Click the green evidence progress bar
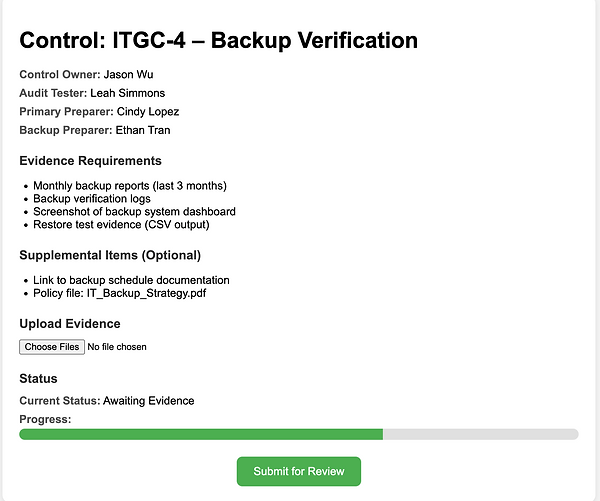Image resolution: width=600 pixels, height=501 pixels. click(x=201, y=434)
